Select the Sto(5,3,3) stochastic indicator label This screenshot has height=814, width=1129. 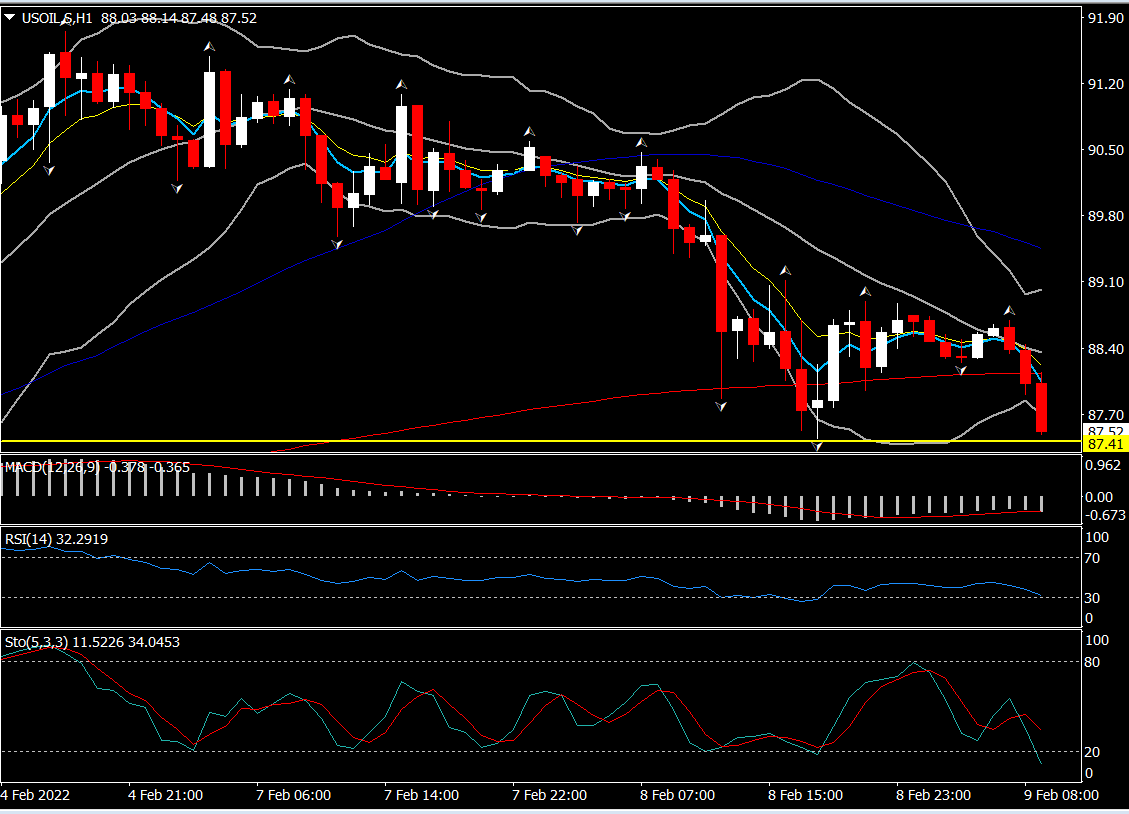(36, 642)
